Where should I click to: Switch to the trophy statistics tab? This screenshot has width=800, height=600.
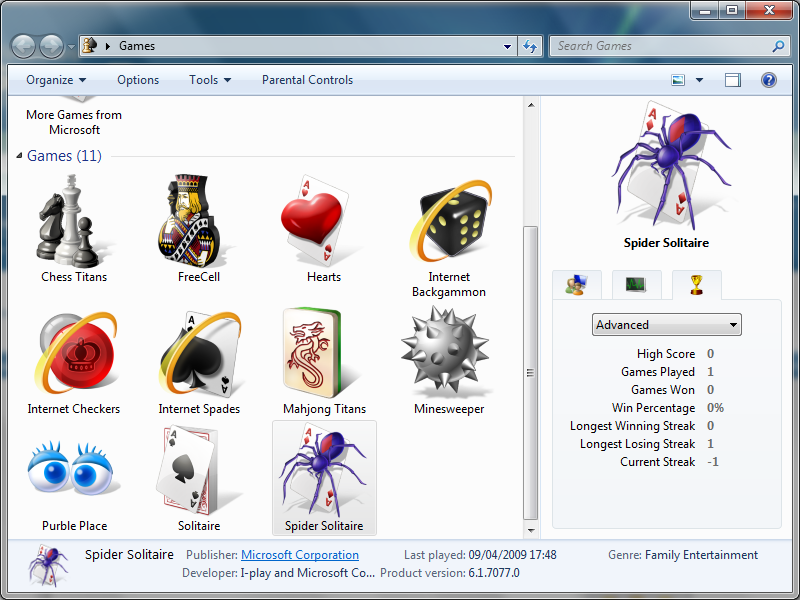click(696, 285)
